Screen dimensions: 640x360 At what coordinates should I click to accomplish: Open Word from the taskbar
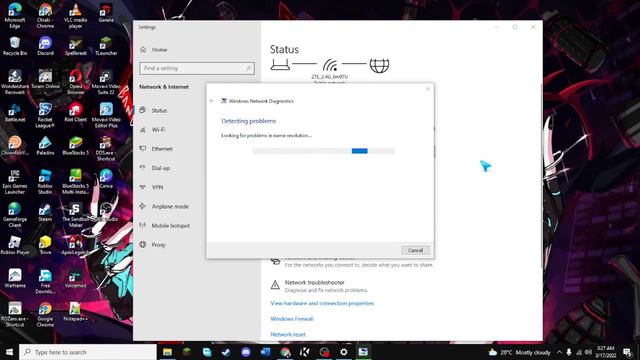[265, 352]
